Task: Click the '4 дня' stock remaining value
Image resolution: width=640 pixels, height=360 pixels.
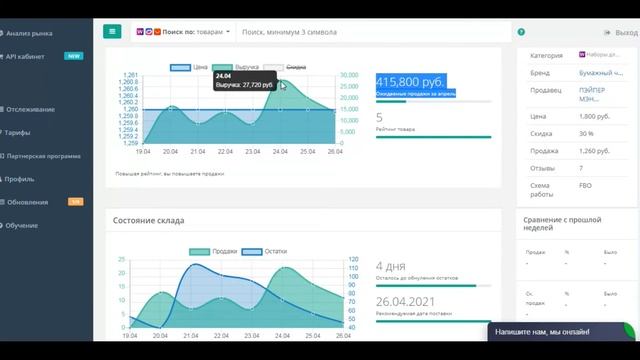Action: click(391, 267)
